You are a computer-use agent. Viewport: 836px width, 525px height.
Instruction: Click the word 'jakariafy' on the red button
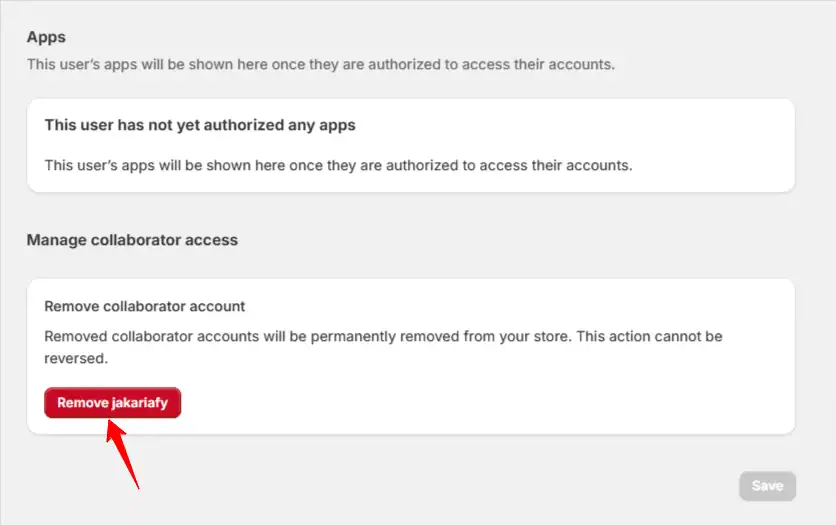point(140,403)
